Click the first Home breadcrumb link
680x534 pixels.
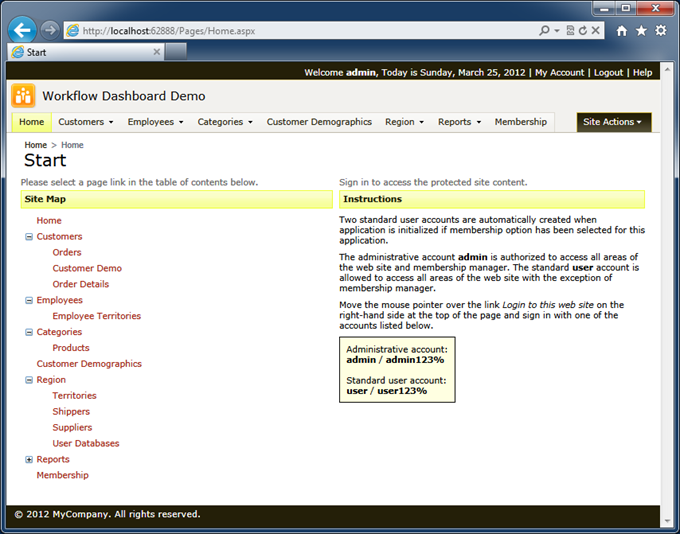click(x=36, y=145)
